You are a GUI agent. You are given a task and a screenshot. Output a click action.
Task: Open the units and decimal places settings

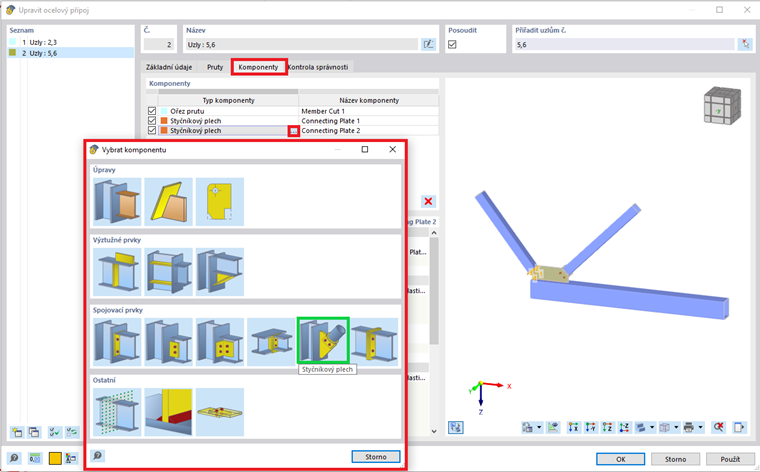[34, 458]
